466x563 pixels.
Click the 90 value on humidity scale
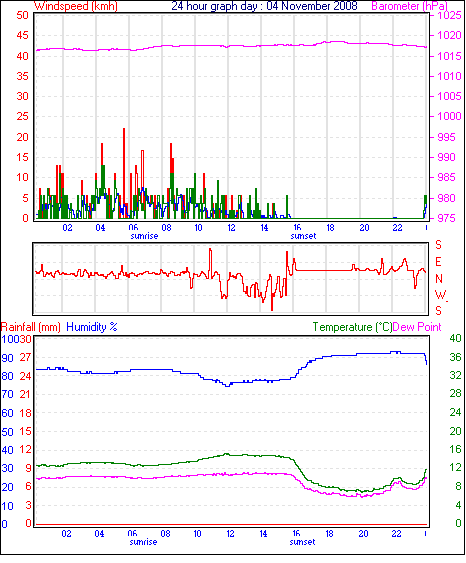[8, 358]
